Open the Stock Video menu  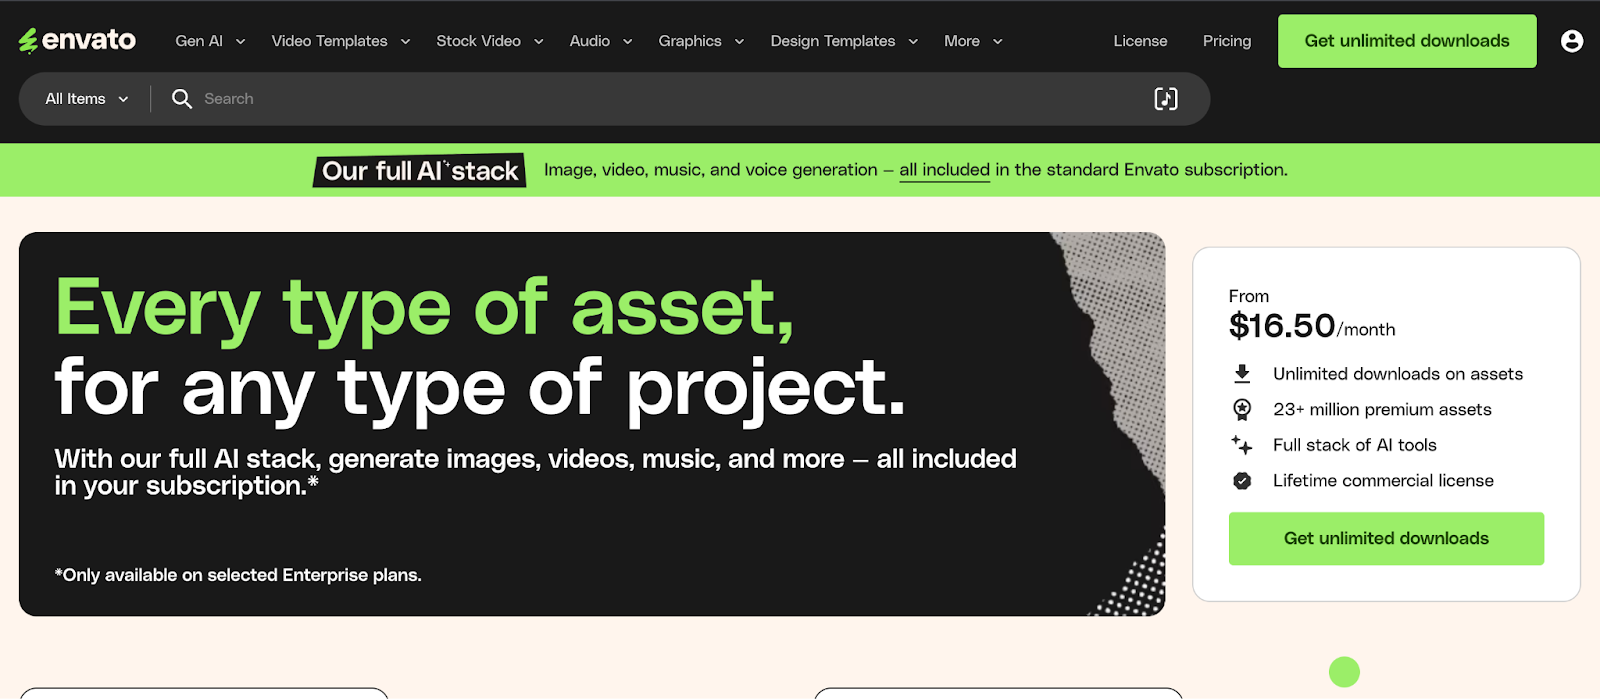pyautogui.click(x=490, y=41)
